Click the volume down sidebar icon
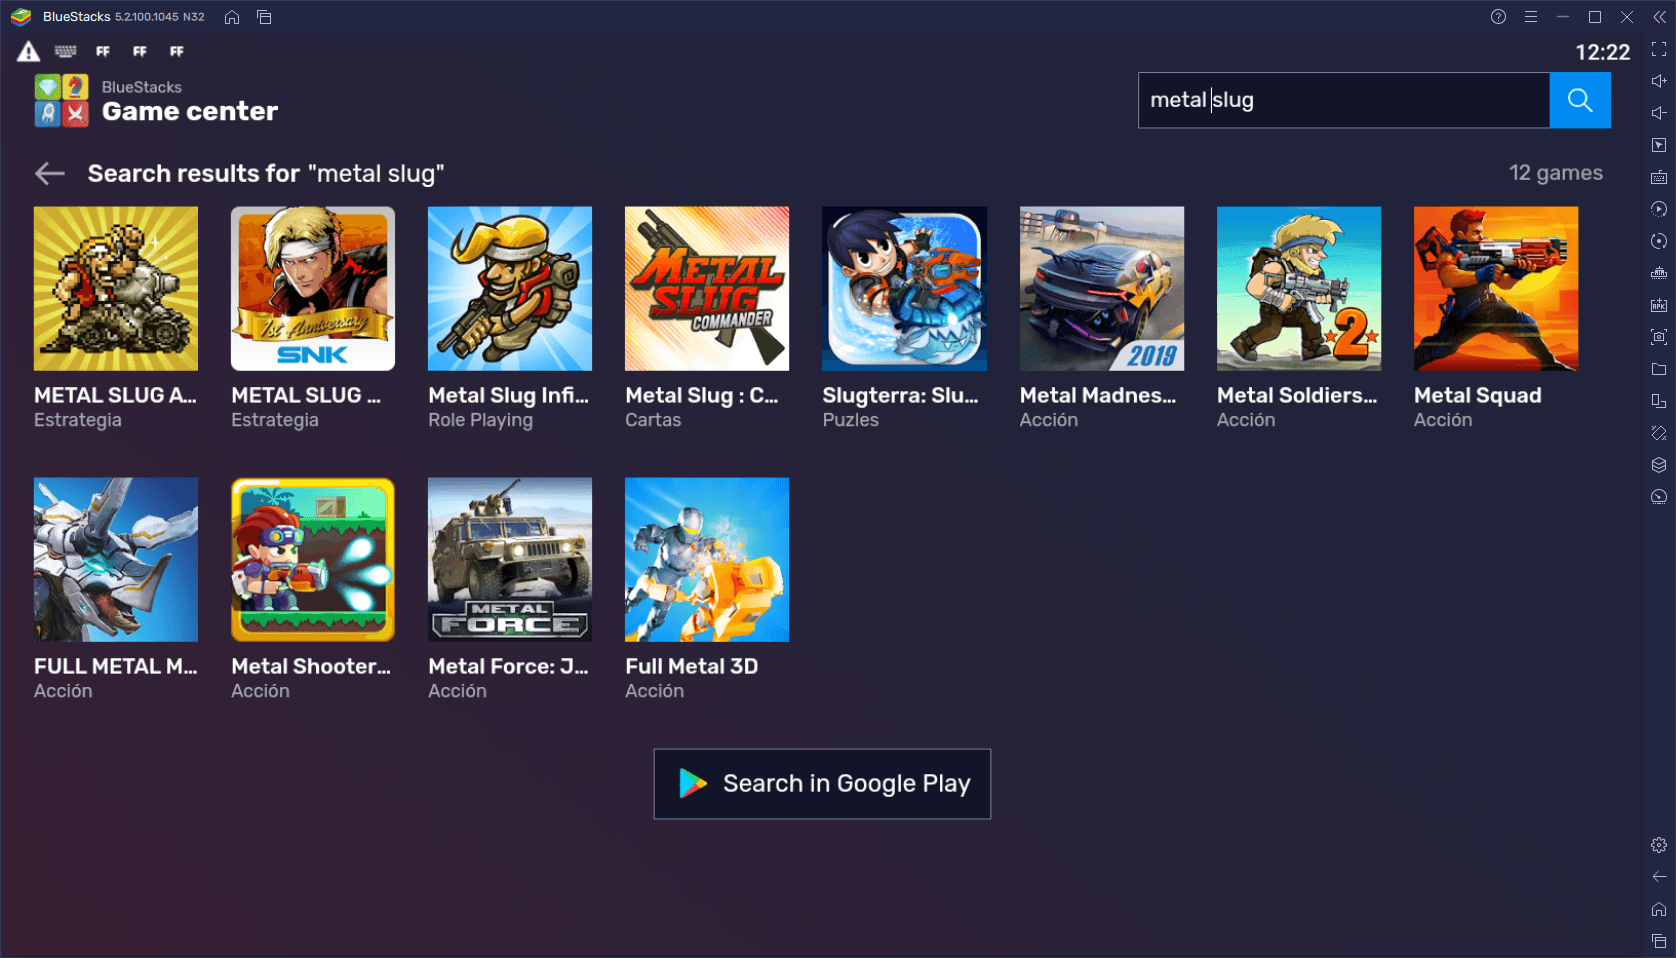Viewport: 1676px width, 958px height. click(1659, 113)
